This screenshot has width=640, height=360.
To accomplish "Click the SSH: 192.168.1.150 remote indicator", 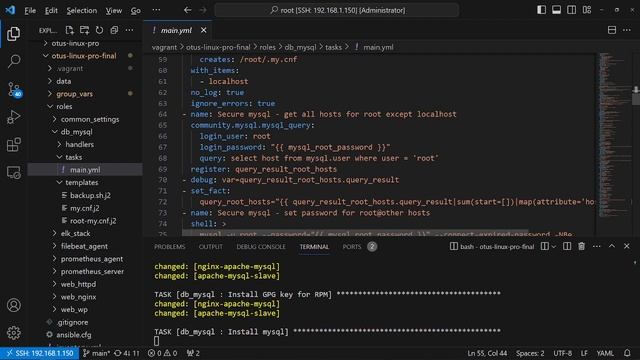I will [40, 353].
